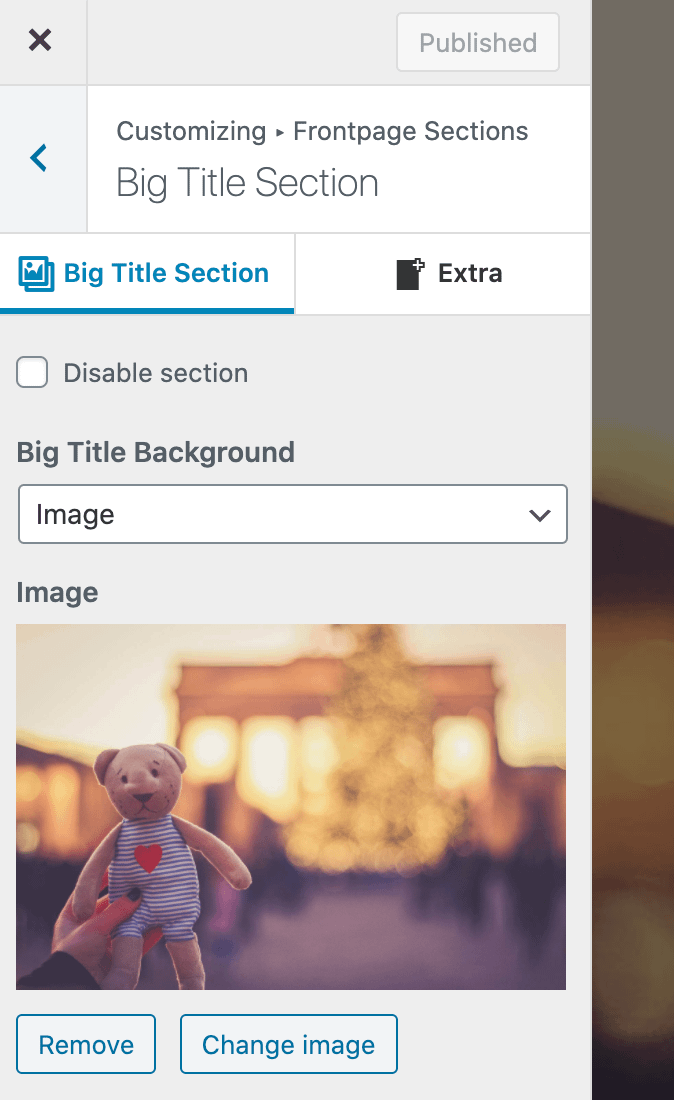Screen dimensions: 674x1100
Task: Select the teddy bear image thumbnail
Action: click(x=291, y=806)
